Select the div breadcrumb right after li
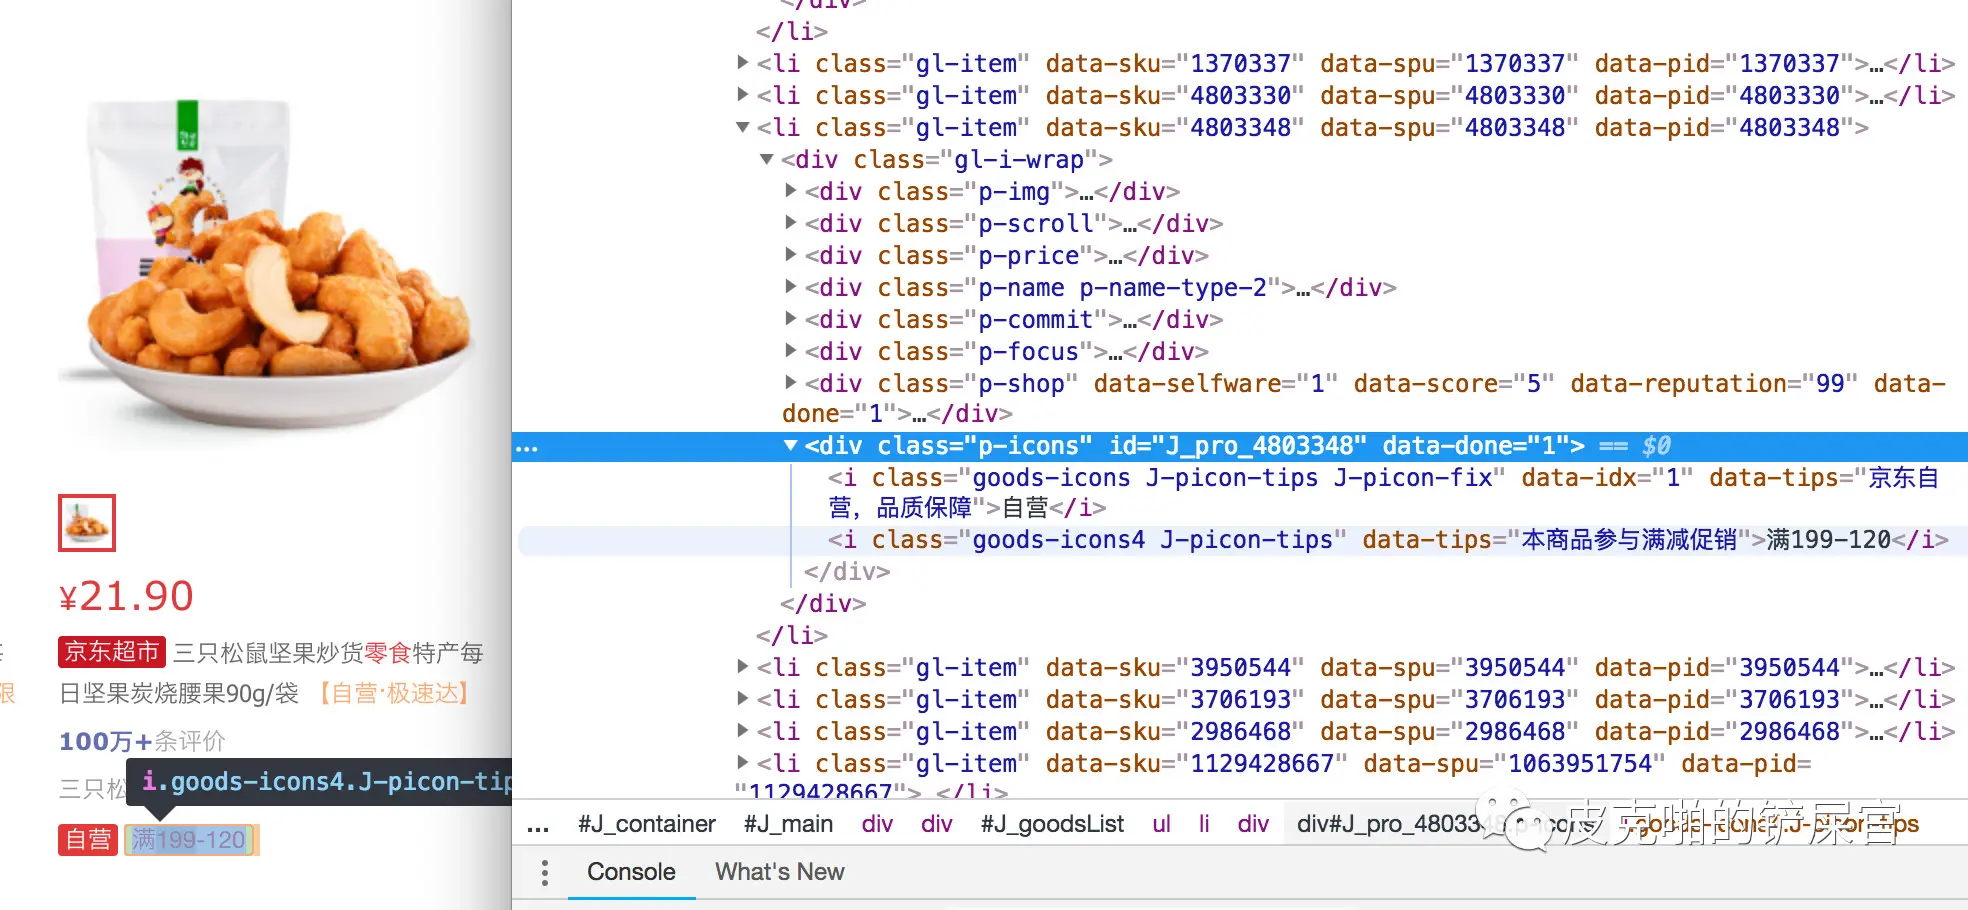 click(1253, 824)
